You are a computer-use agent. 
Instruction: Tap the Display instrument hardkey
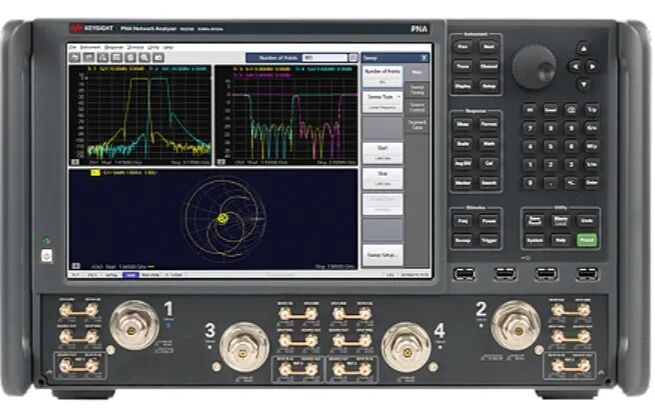463,86
